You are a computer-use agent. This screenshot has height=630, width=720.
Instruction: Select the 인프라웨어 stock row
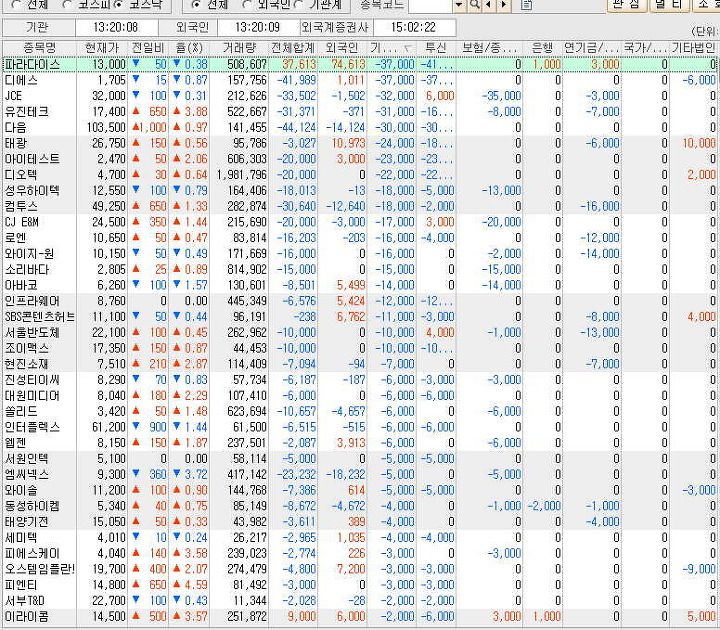pos(360,301)
